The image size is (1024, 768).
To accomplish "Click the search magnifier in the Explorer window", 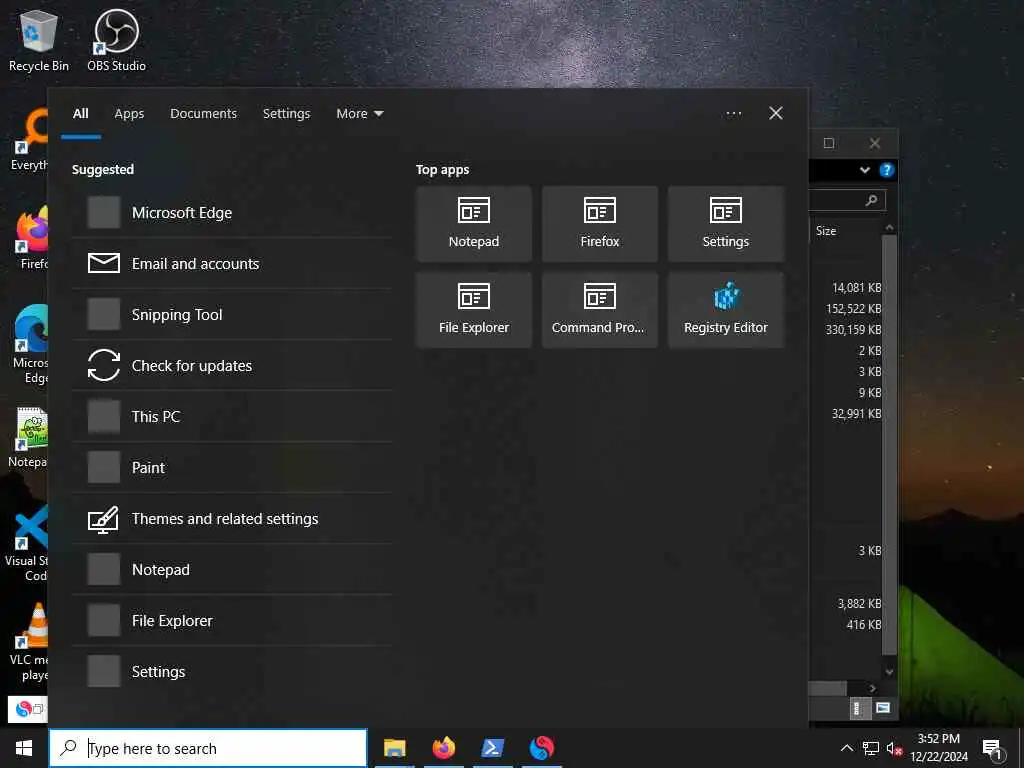I will [871, 200].
